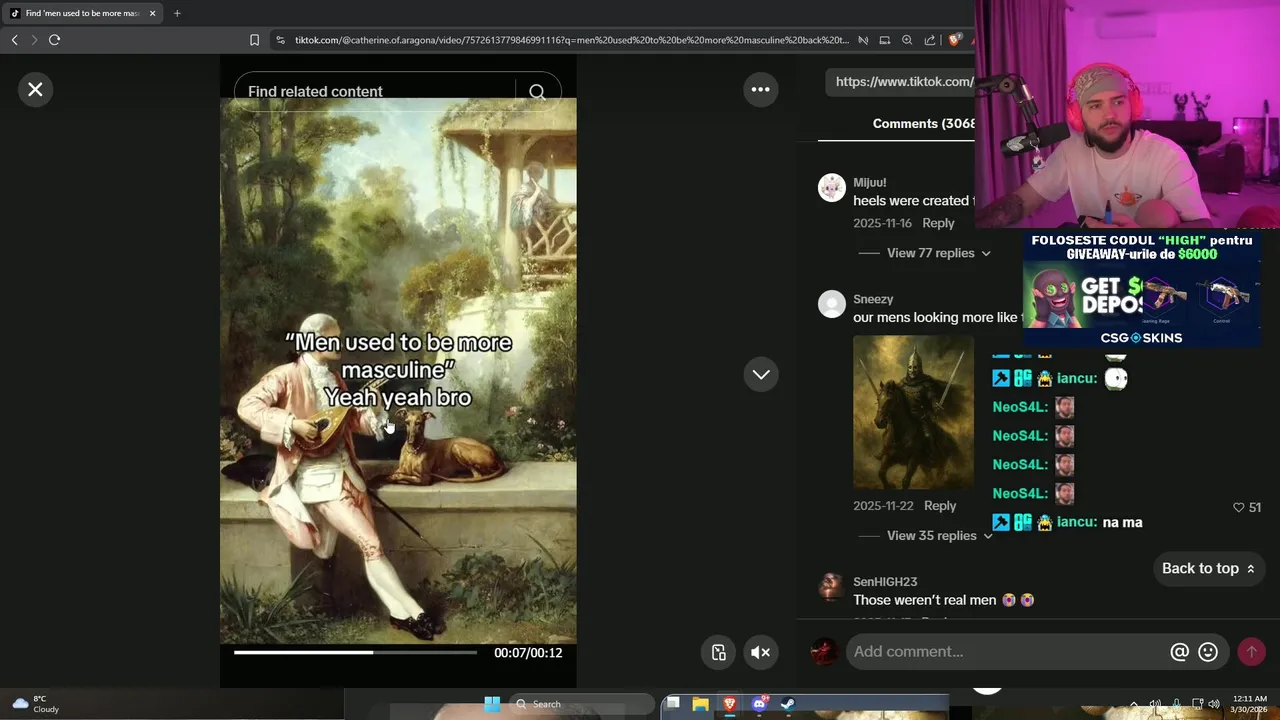This screenshot has width=1280, height=720.
Task: Open Sneezy's profile avatar
Action: 832,304
